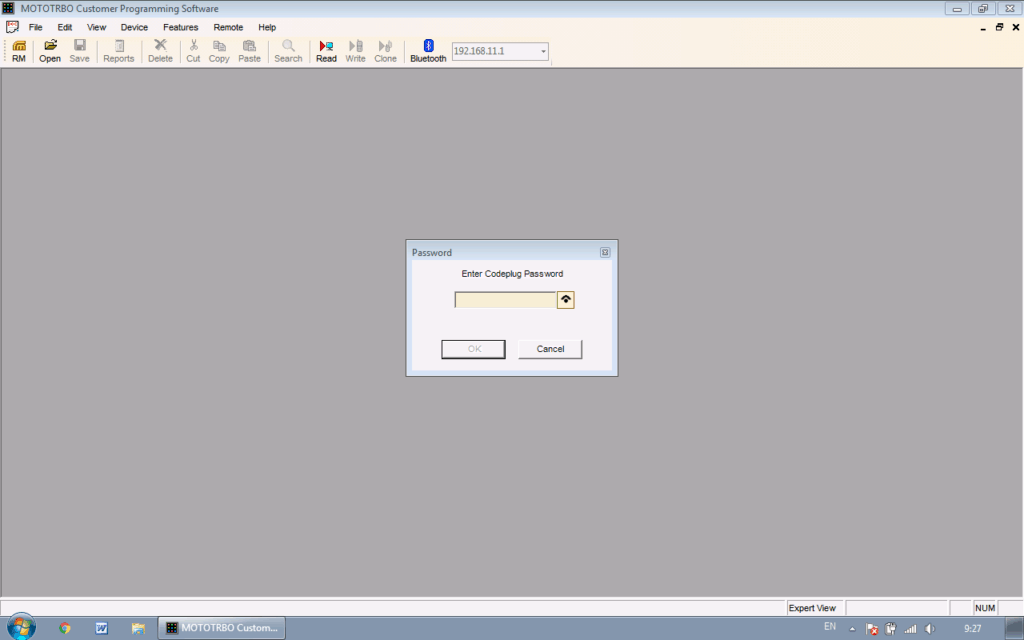
Task: Click the Bluetooth toolbar icon
Action: pos(428,51)
